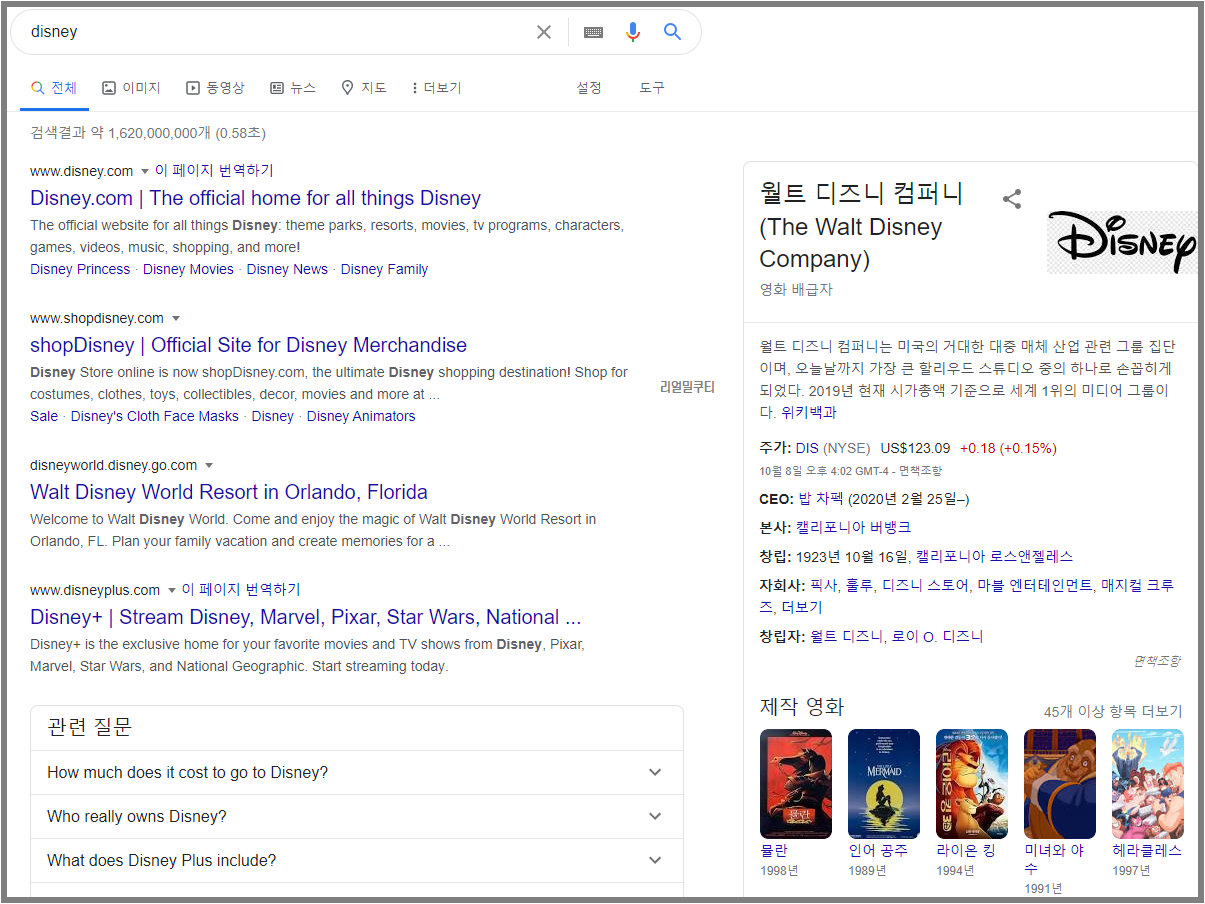Open the DIS stock ticker link

click(807, 448)
